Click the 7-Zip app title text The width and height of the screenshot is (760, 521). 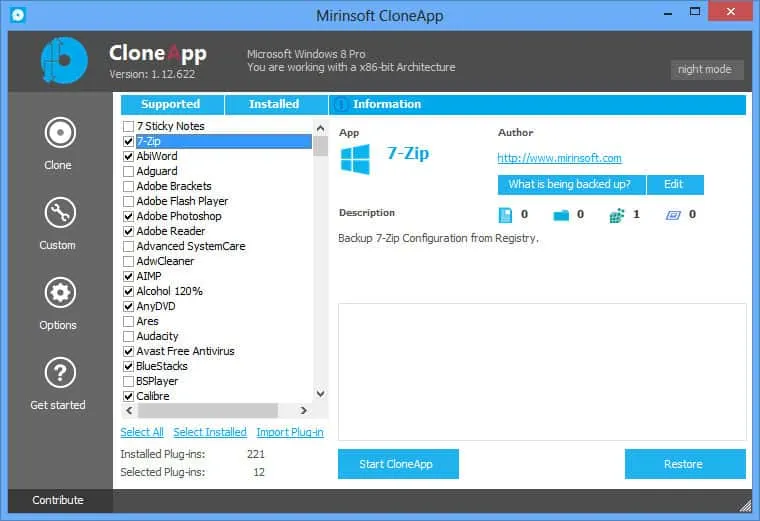click(x=408, y=154)
